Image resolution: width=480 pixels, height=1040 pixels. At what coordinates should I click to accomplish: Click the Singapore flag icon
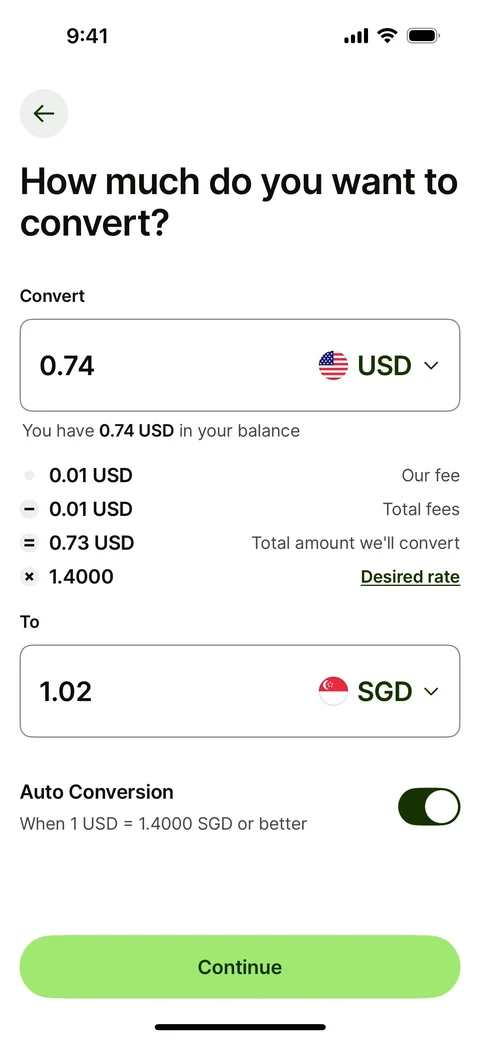[x=333, y=691]
